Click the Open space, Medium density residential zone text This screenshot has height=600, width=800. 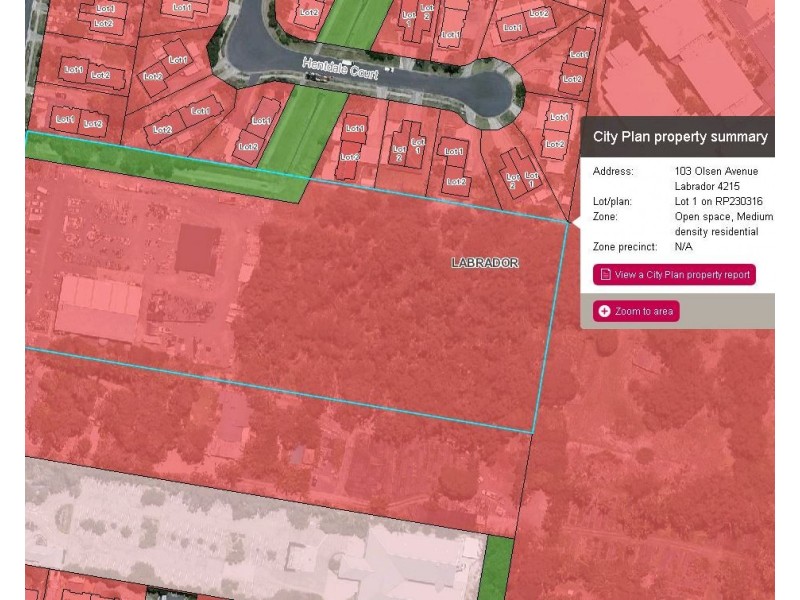pyautogui.click(x=723, y=224)
